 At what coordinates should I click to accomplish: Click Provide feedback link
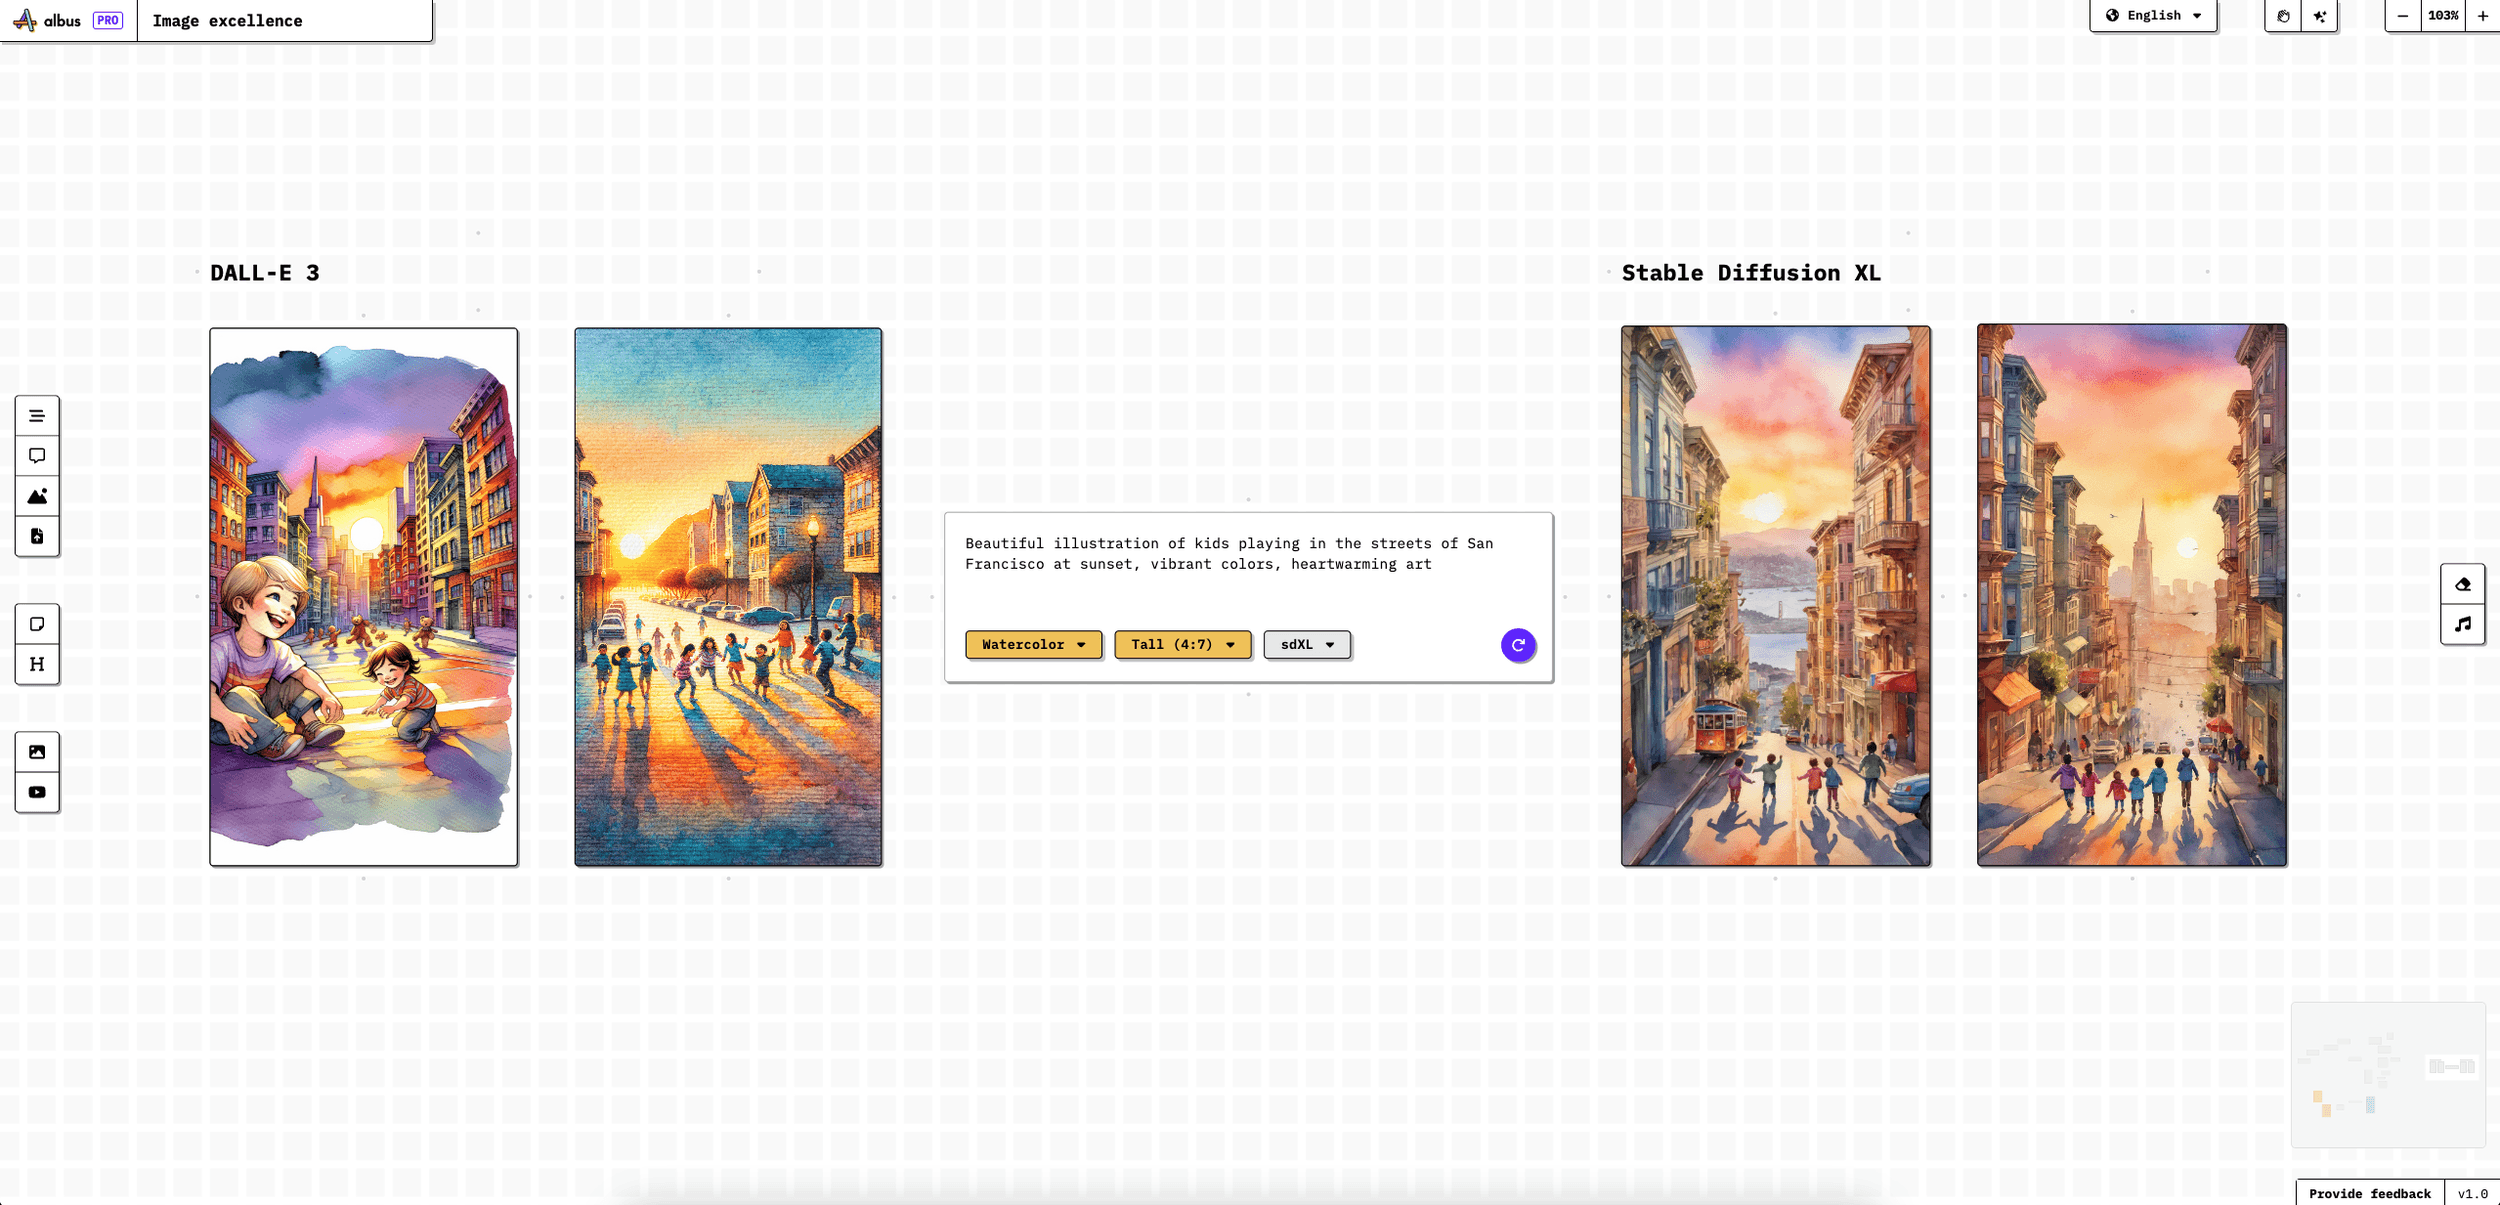click(2369, 1193)
